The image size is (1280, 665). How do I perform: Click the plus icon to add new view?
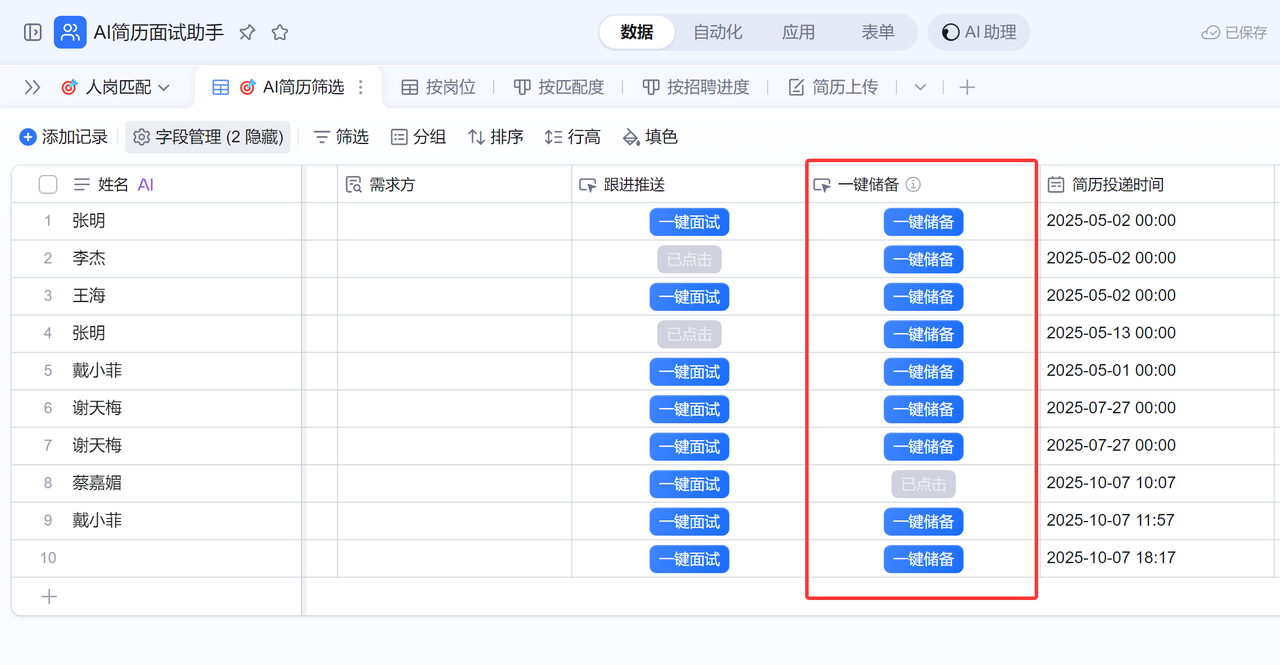click(967, 87)
